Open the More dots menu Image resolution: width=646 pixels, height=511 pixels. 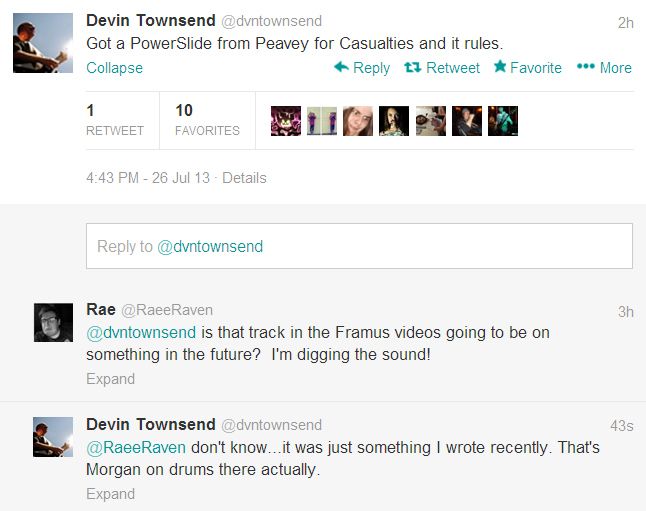point(585,66)
